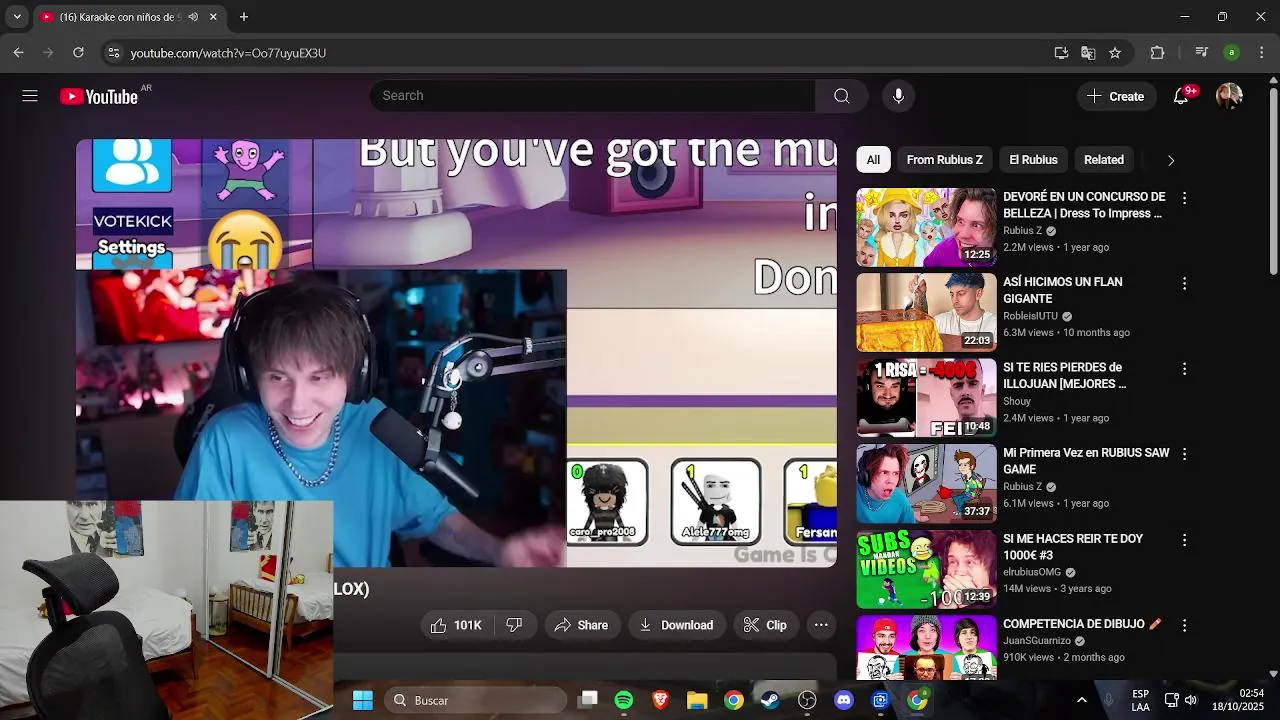Open the media controls icon in Chrome toolbar
This screenshot has height=720, width=1280.
pyautogui.click(x=1202, y=53)
